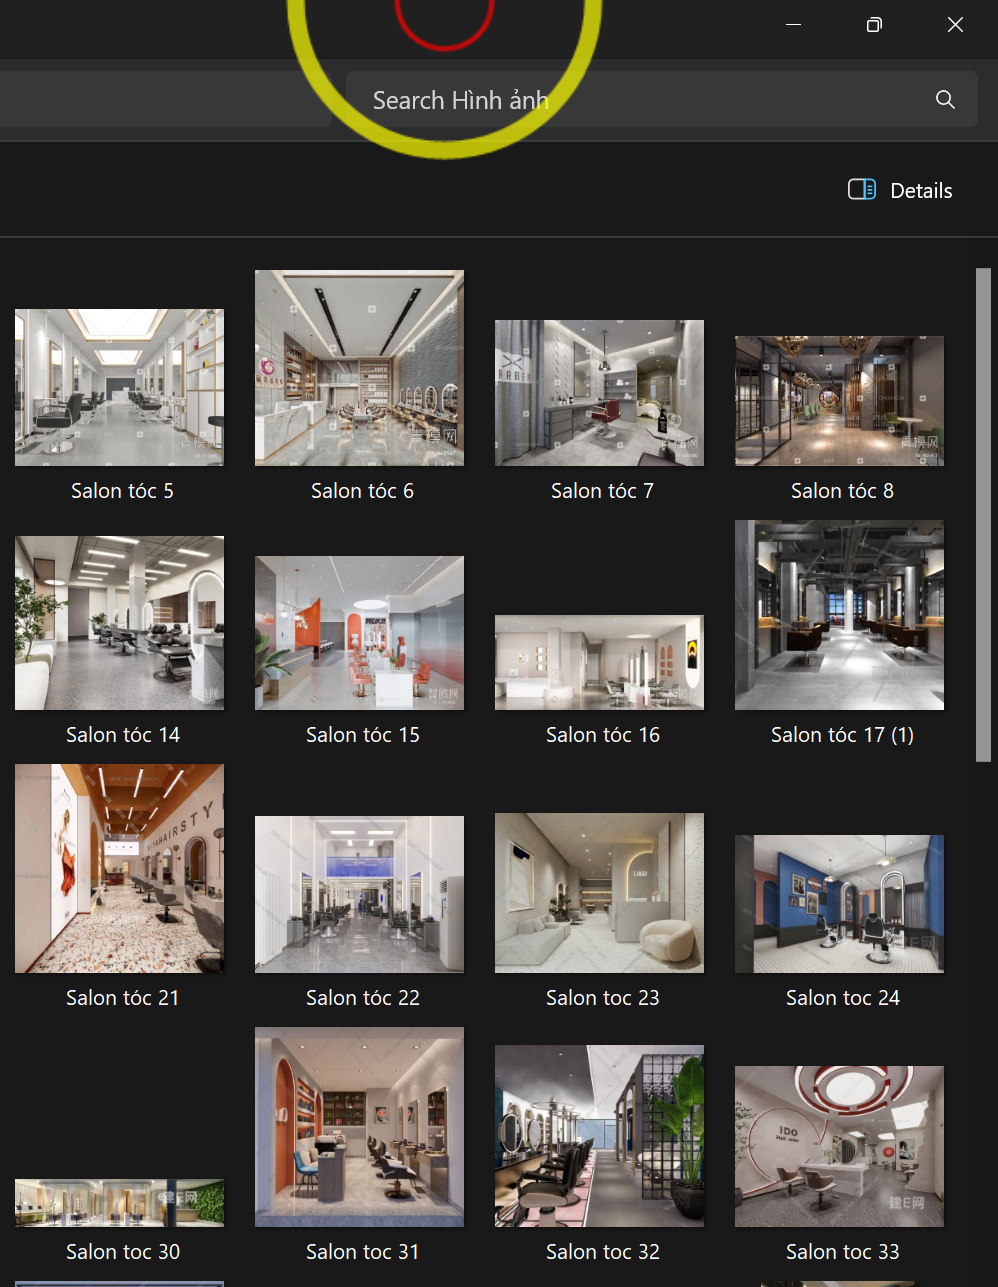Toggle the Details pane button
Viewport: 998px width, 1287px height.
[x=900, y=190]
